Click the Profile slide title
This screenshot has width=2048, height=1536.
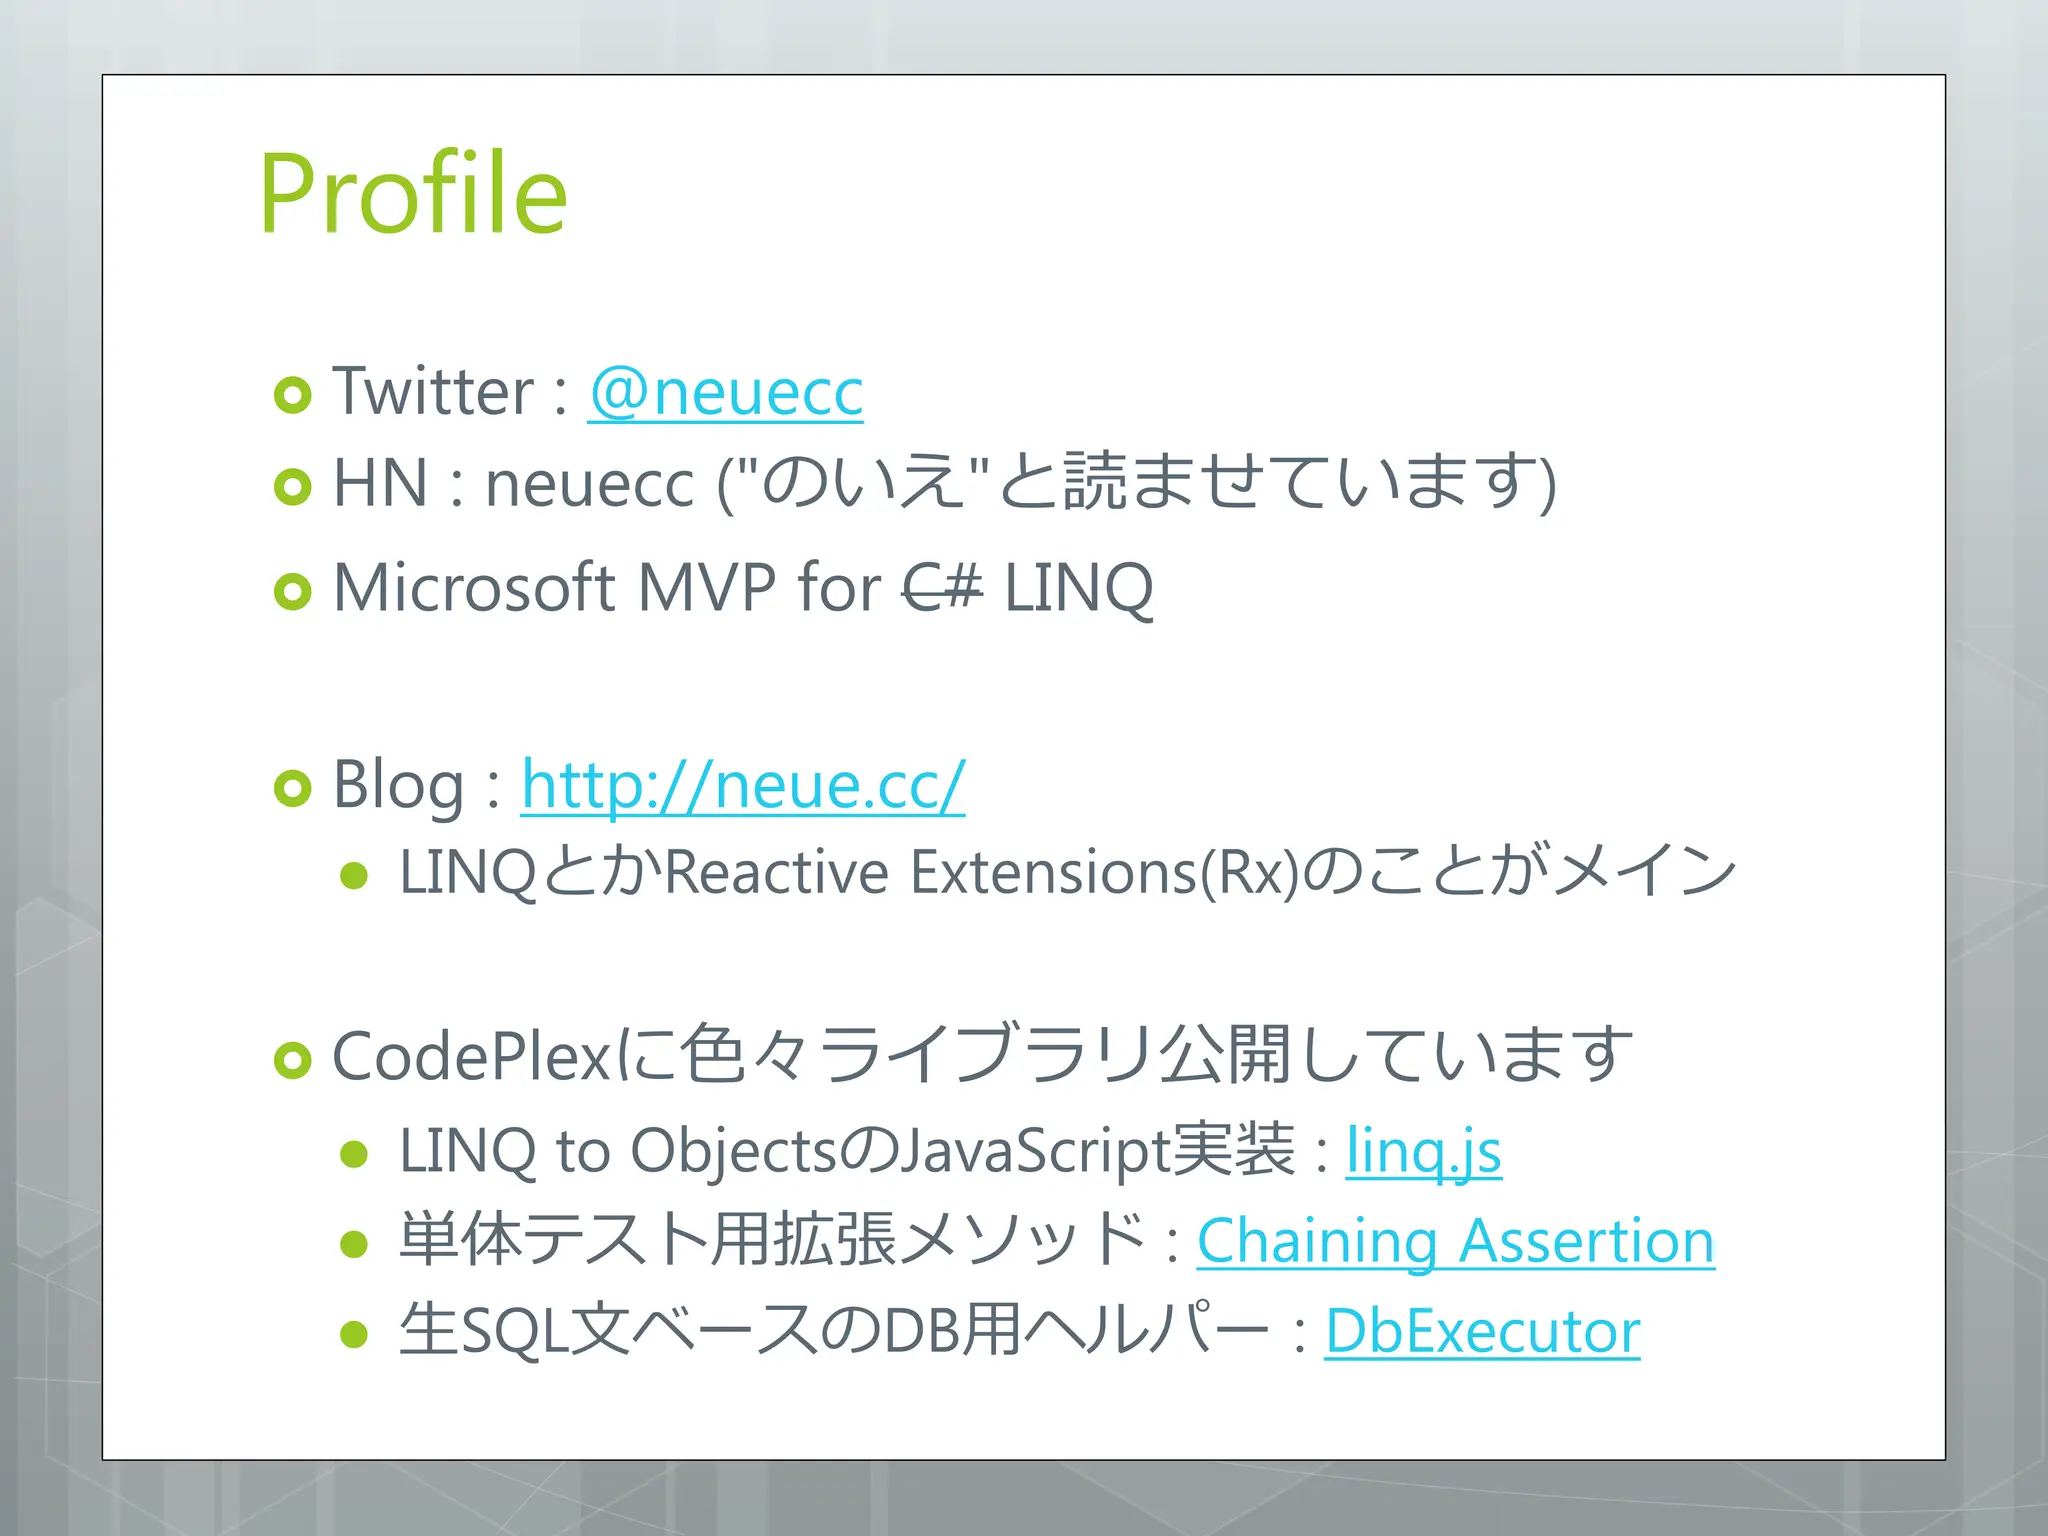point(413,193)
